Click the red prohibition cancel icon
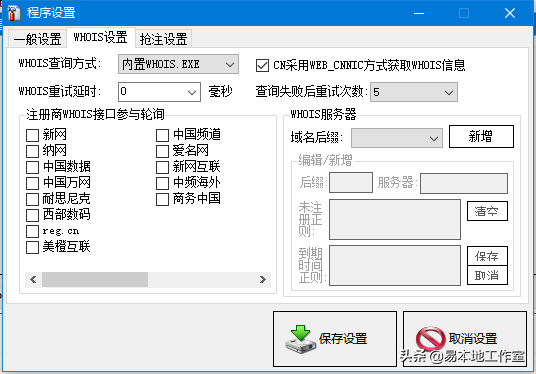536x374 pixels. coord(430,339)
